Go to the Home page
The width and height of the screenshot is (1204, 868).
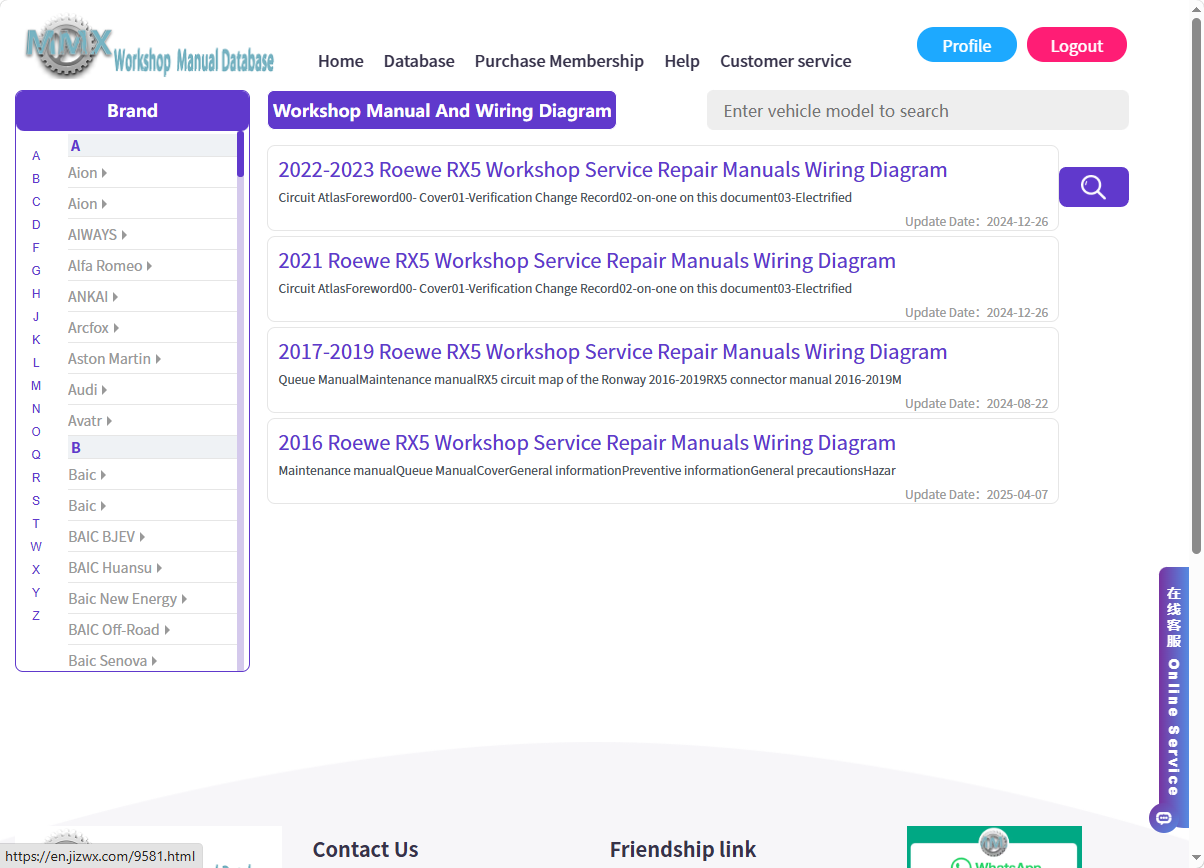tap(341, 61)
